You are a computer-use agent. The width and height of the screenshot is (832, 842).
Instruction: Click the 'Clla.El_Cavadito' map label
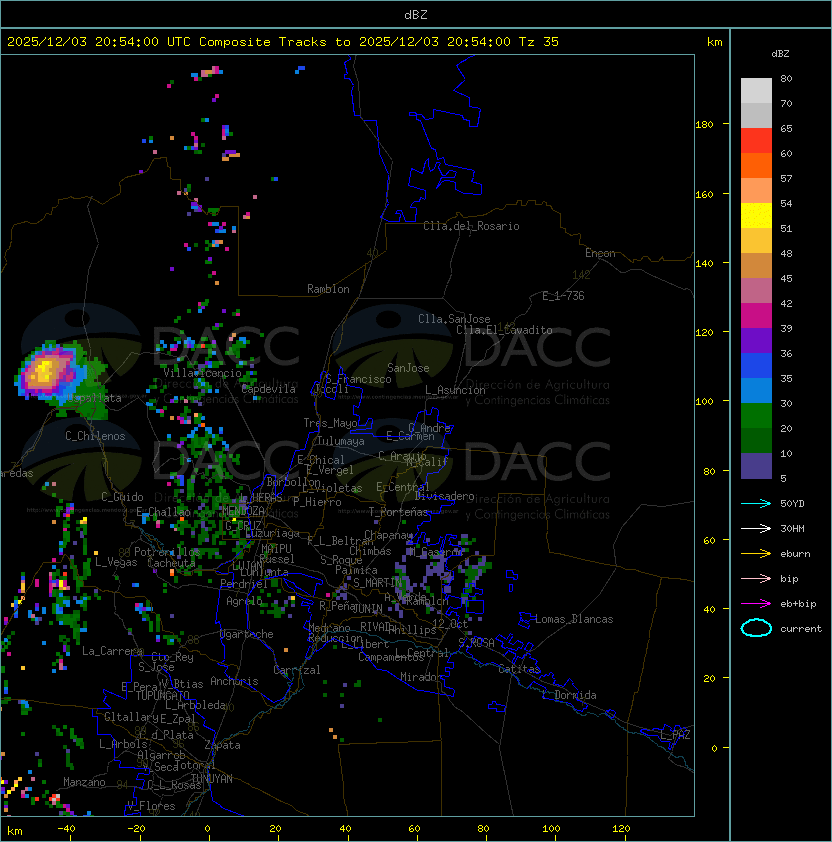[x=504, y=330]
